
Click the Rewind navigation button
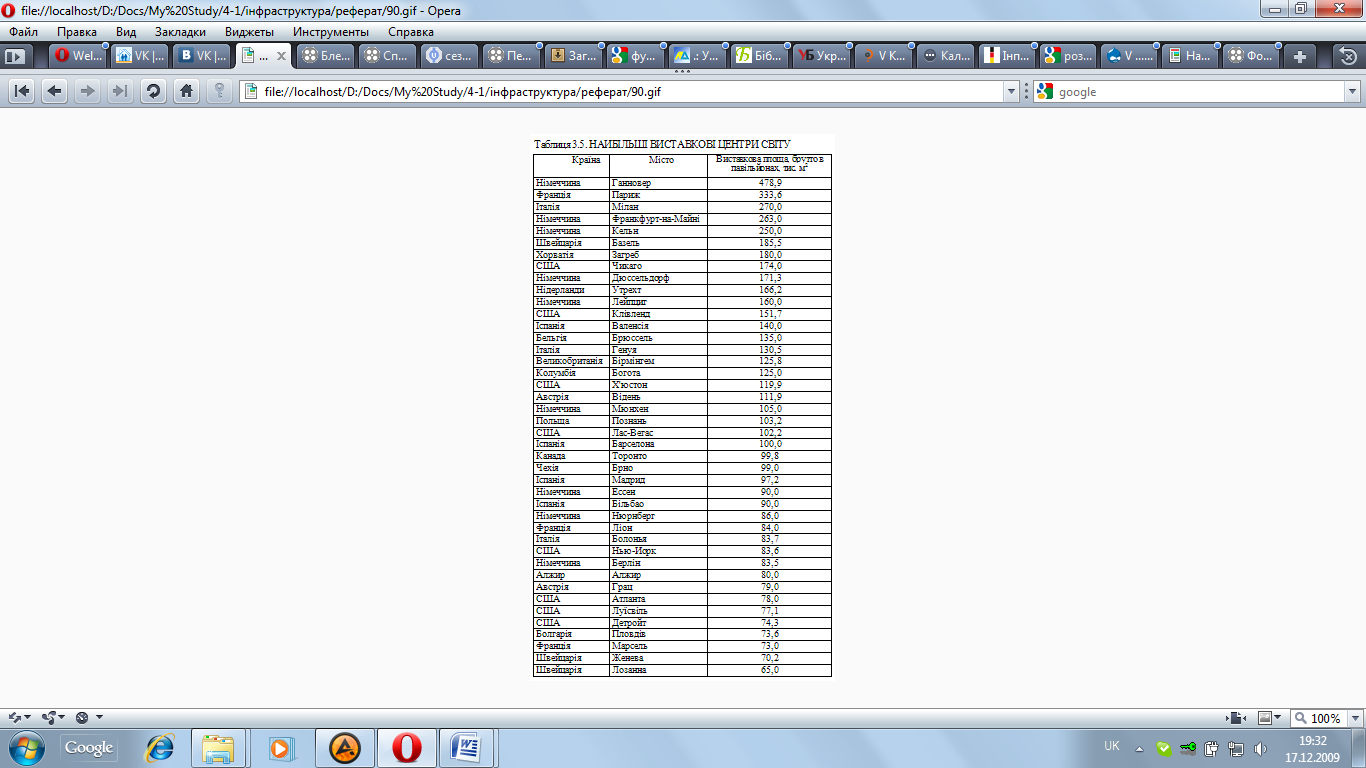(22, 91)
